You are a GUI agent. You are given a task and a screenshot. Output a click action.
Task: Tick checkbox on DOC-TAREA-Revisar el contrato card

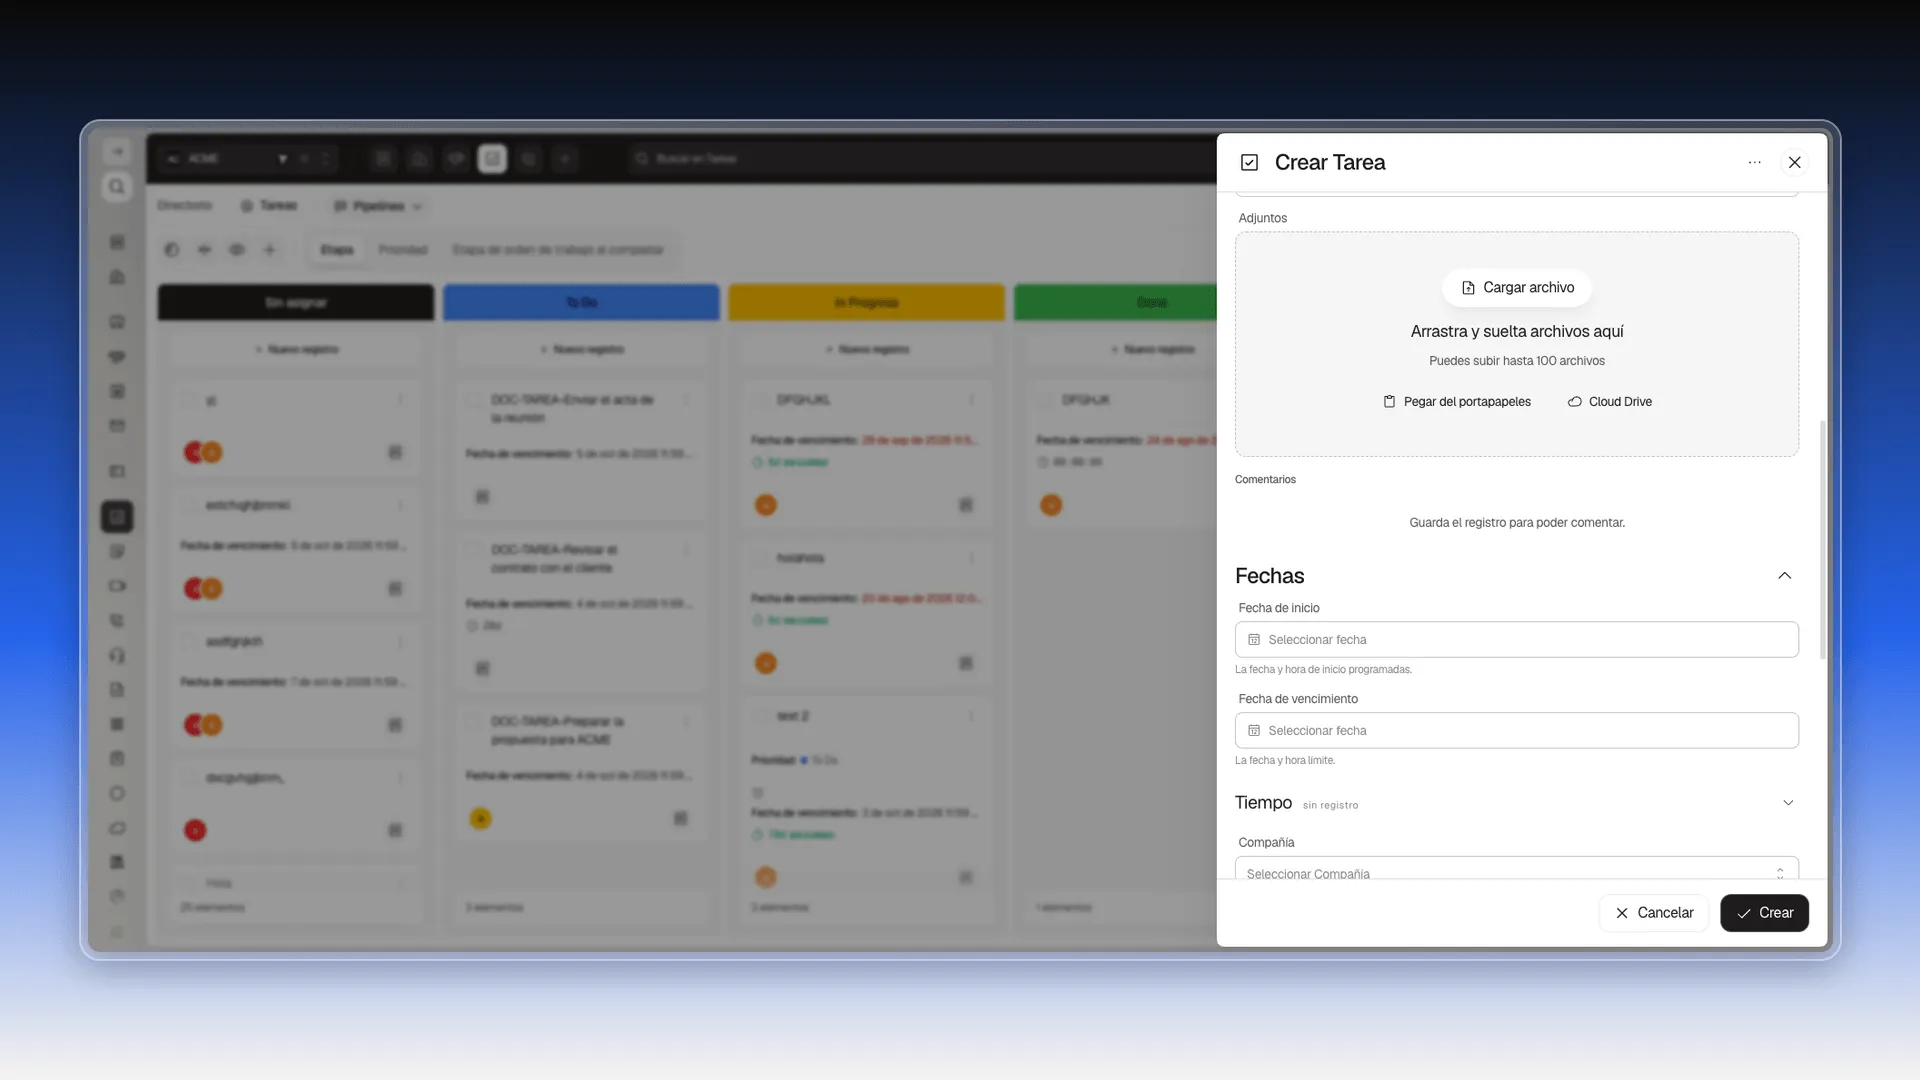tap(474, 550)
